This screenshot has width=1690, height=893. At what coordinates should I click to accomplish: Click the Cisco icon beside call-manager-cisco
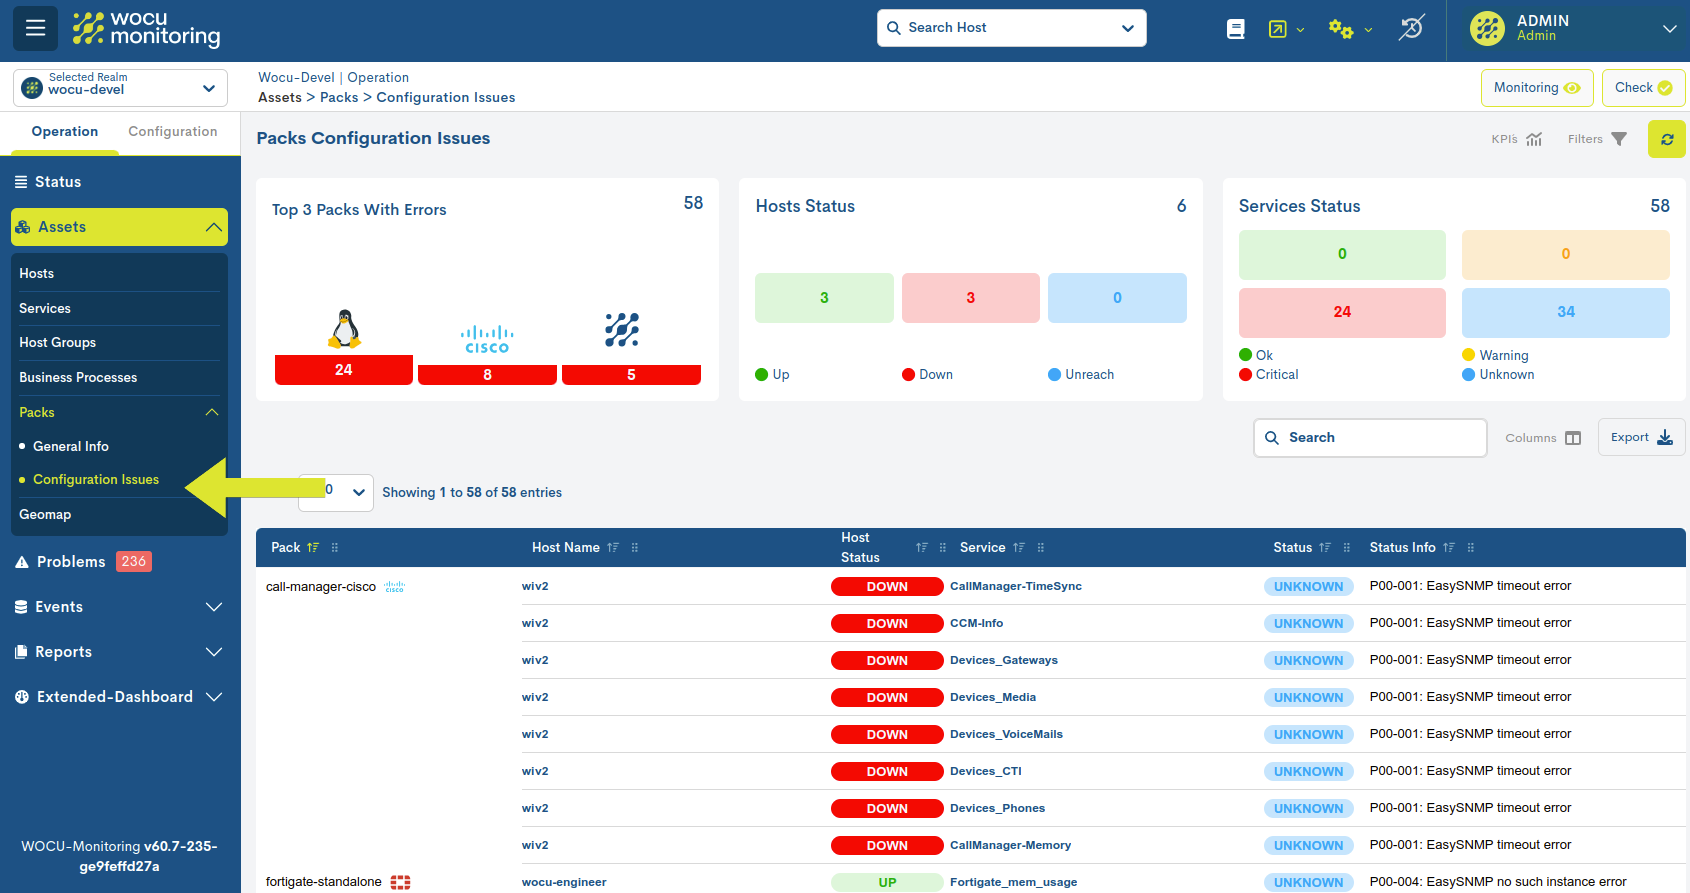click(x=395, y=587)
